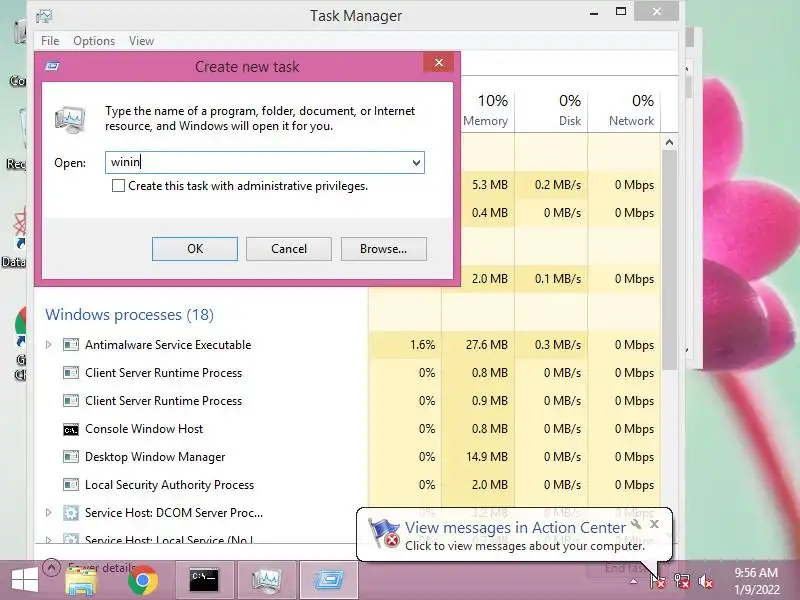
Task: Switch to Command Prompt taskbar icon
Action: pos(204,581)
